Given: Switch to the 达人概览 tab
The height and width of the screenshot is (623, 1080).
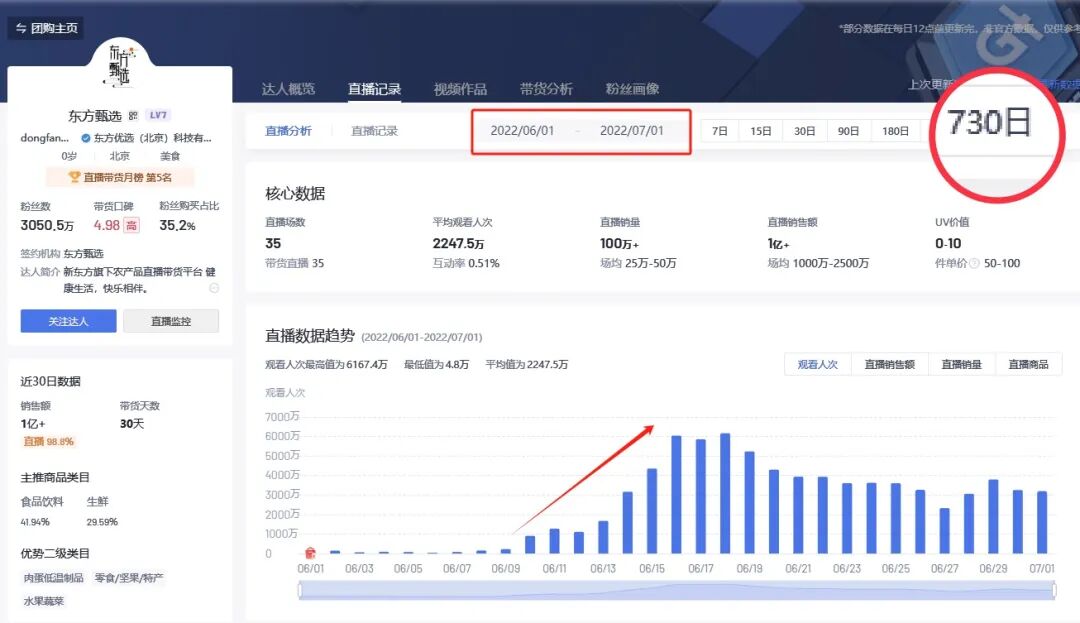Looking at the screenshot, I should click(288, 89).
